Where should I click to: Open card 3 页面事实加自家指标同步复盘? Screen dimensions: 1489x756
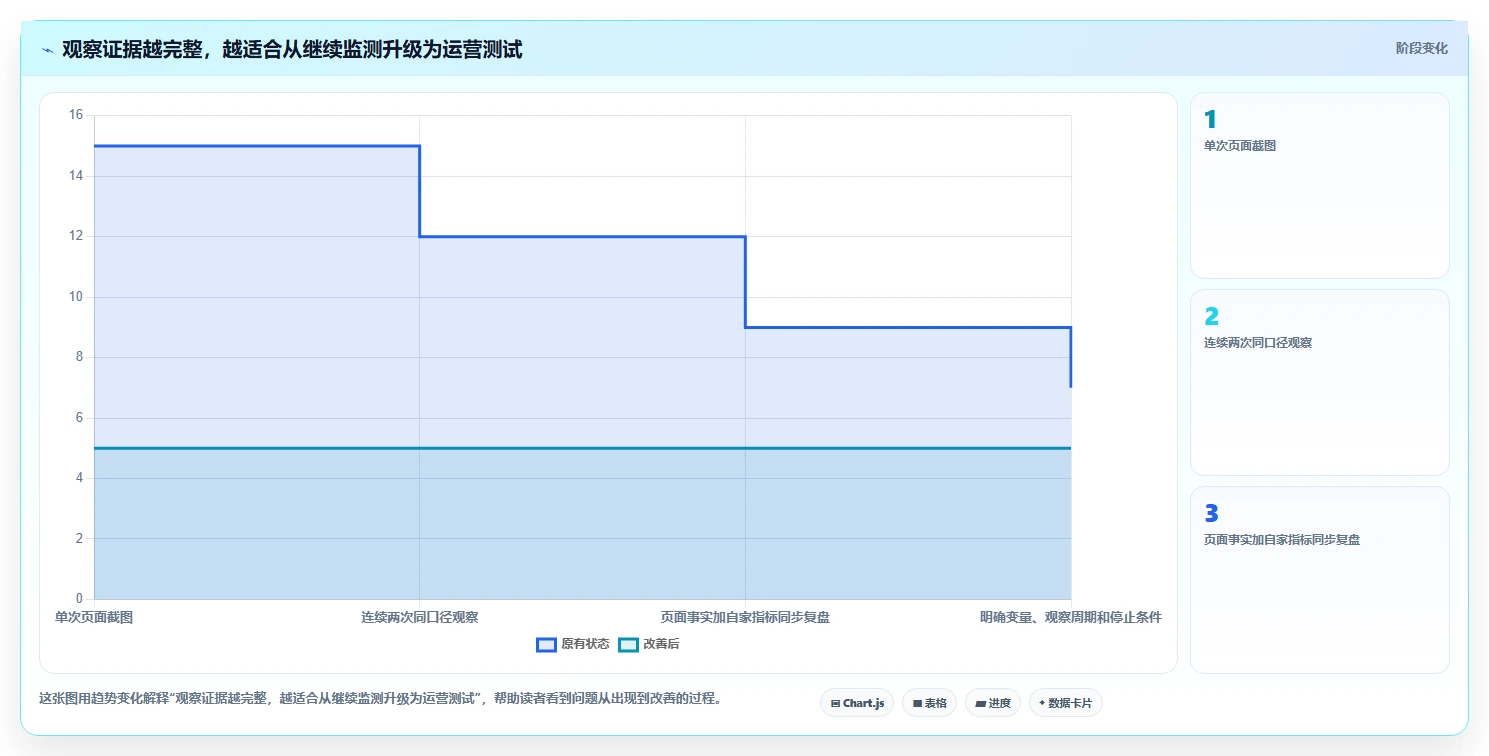(1319, 580)
